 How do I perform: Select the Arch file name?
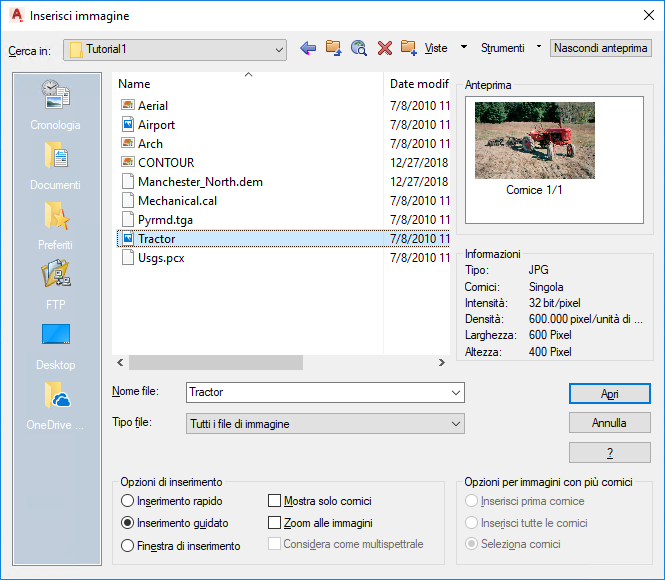pyautogui.click(x=150, y=144)
